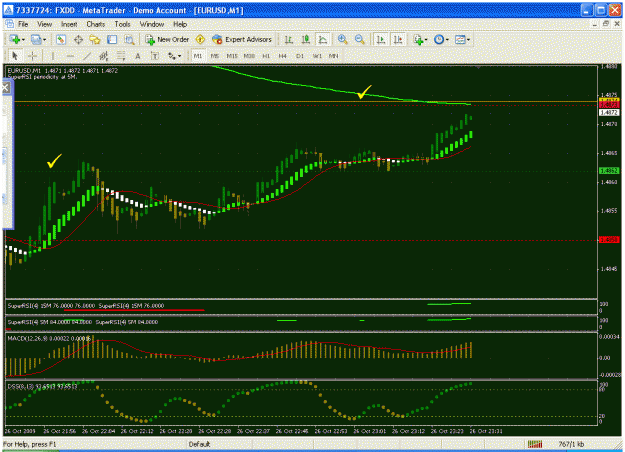Switch chart to M1 timeframe

click(198, 56)
